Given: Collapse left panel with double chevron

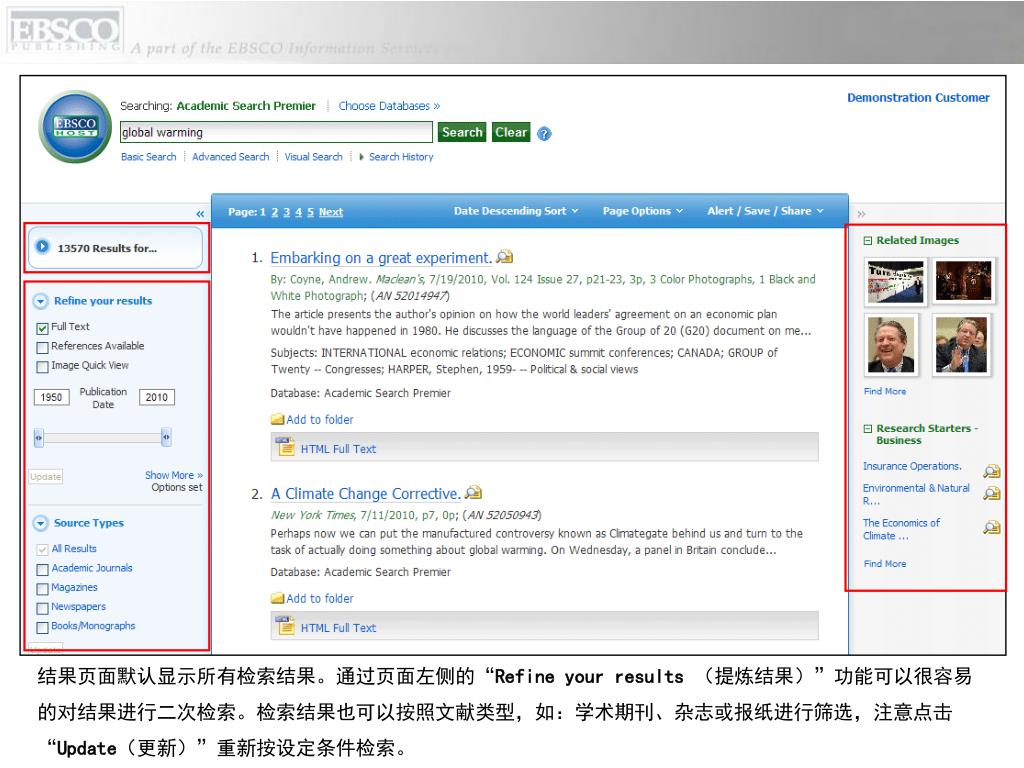Looking at the screenshot, I should [x=200, y=214].
